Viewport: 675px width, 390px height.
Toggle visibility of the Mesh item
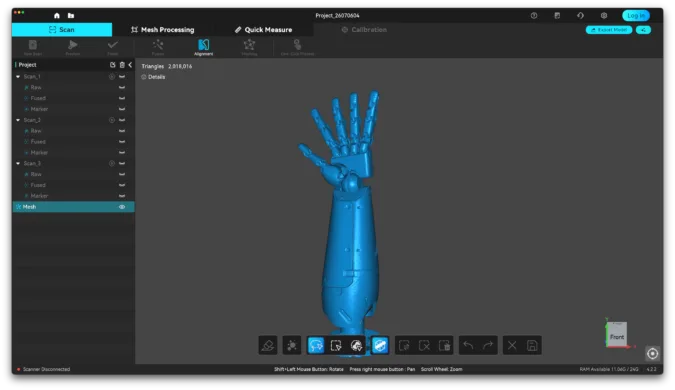pyautogui.click(x=122, y=207)
